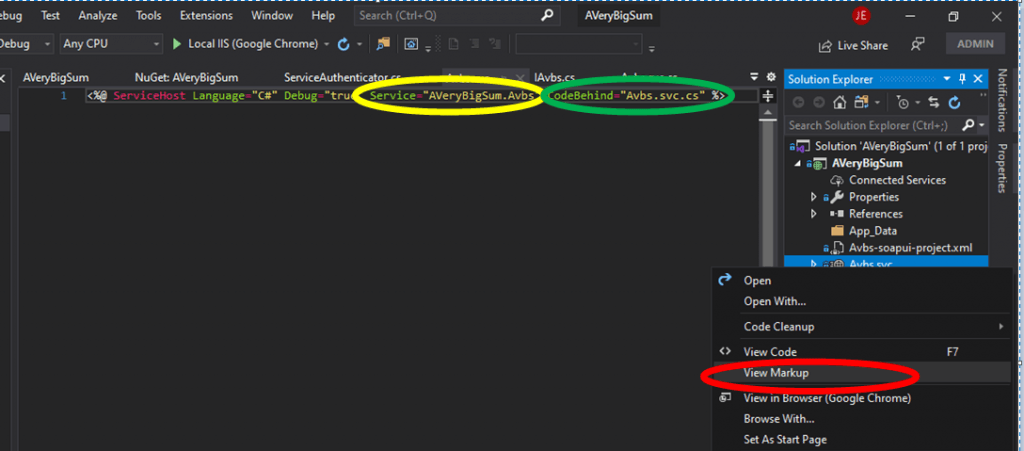
Task: Open the Code Cleanup submenu arrow
Action: coord(1000,326)
